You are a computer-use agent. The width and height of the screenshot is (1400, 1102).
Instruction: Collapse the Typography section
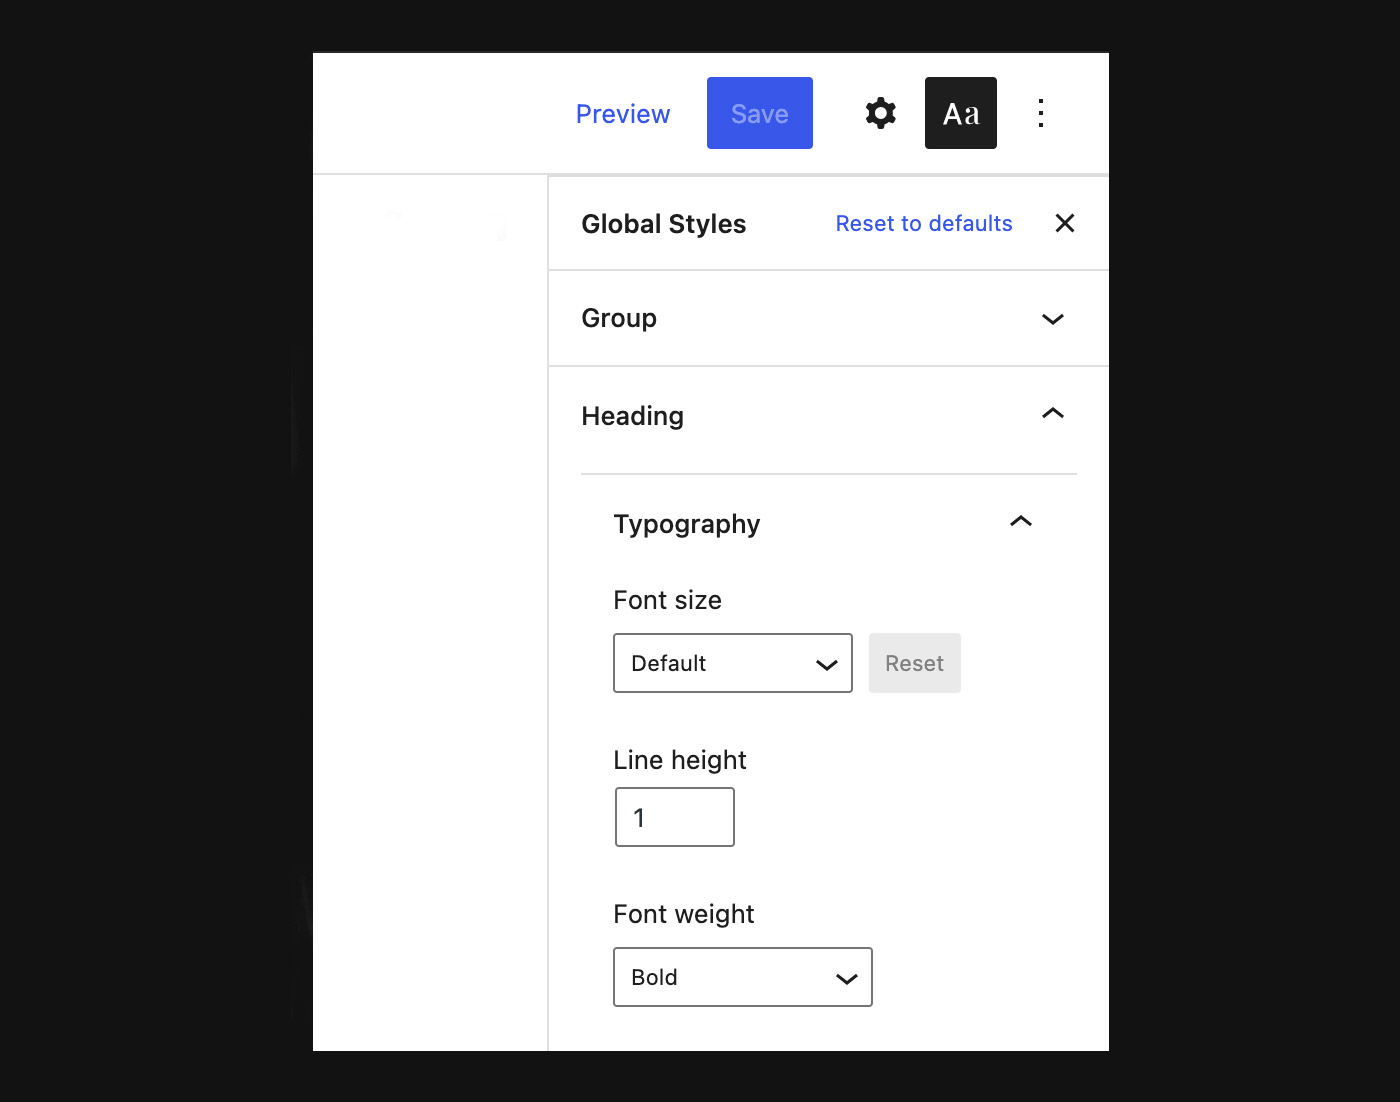point(828,523)
